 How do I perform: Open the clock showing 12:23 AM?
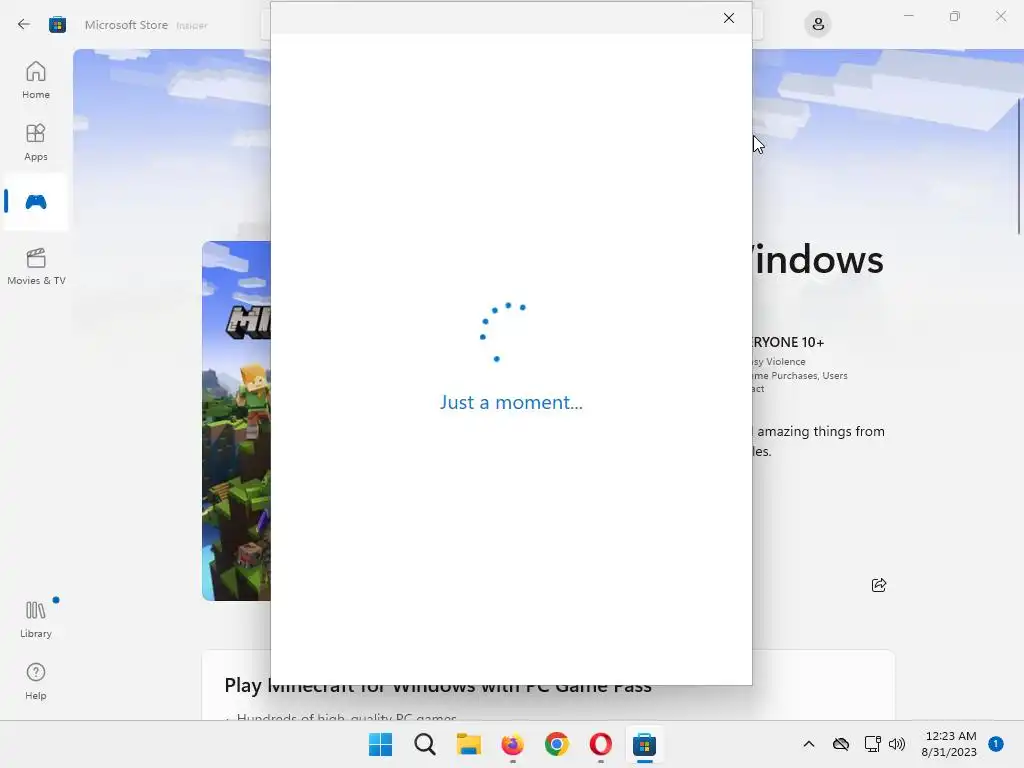949,744
